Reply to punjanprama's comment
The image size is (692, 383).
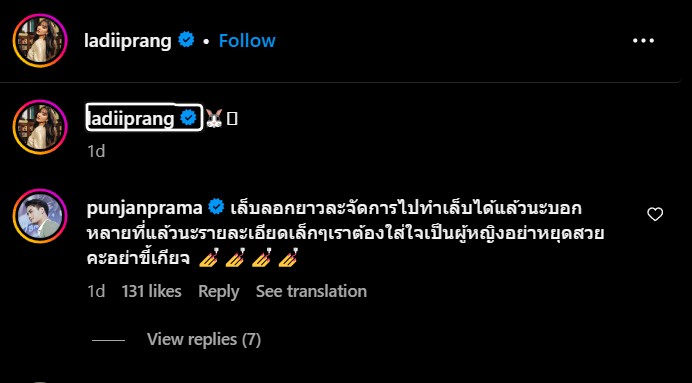point(218,291)
